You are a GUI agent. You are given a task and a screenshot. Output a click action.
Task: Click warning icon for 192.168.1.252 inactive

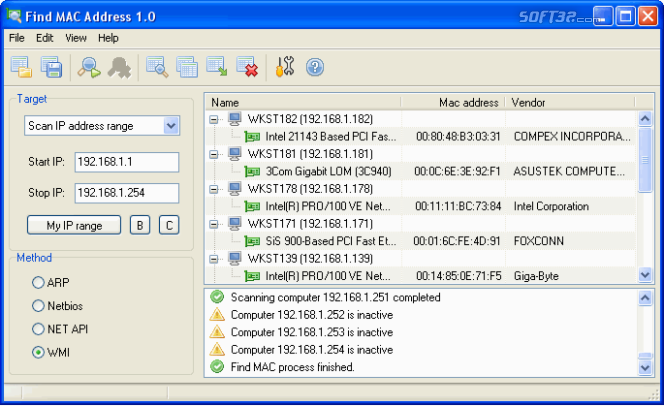coord(217,315)
